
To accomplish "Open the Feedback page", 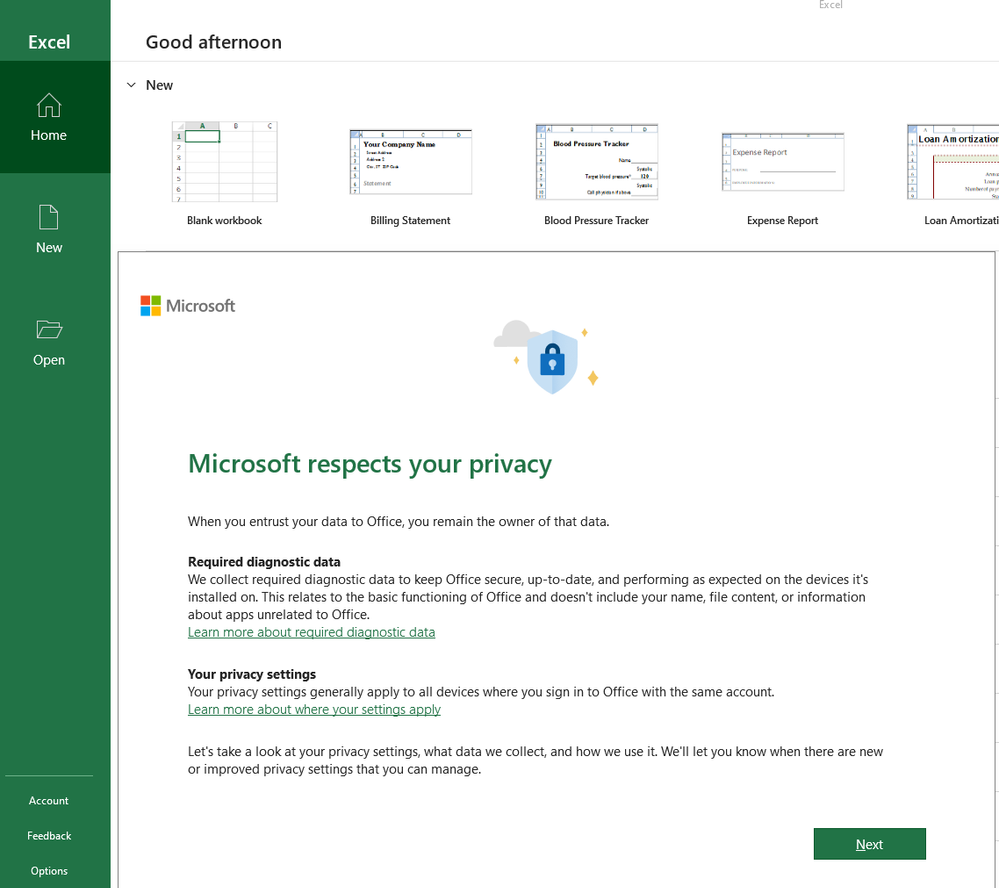I will coord(49,836).
